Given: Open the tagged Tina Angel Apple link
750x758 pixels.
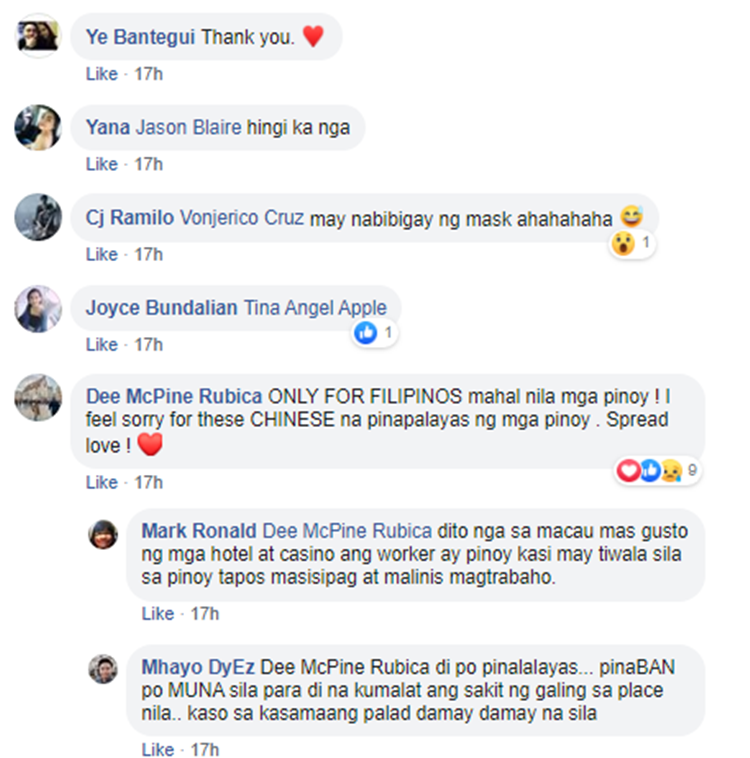Looking at the screenshot, I should (315, 308).
